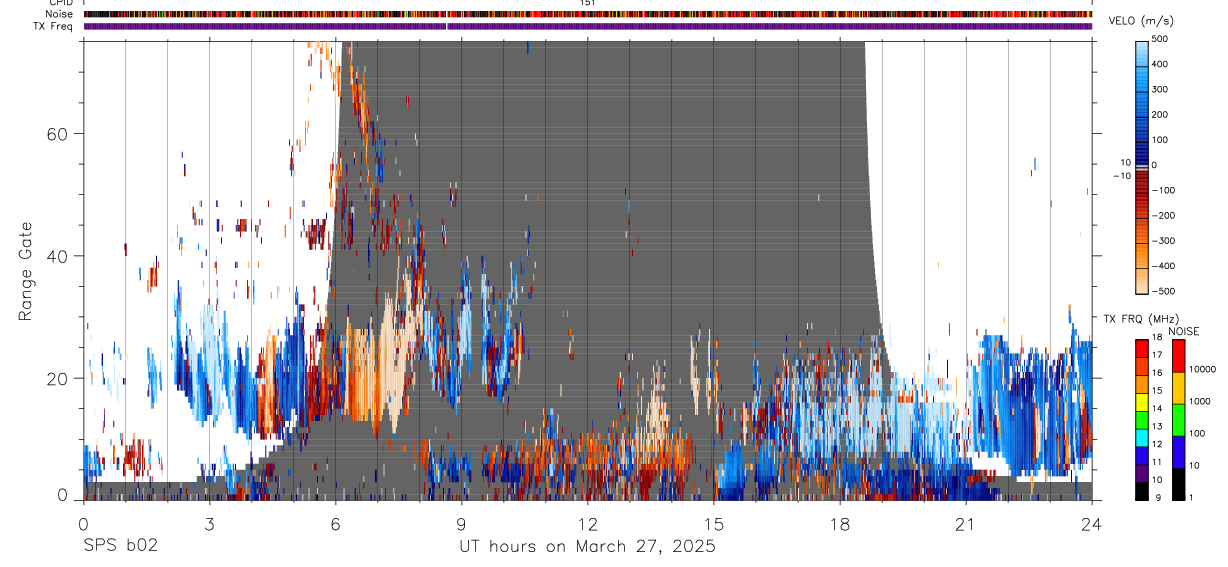Click the 500 label on the velocity scale
Screen dimensions: 1228x567
tap(1161, 39)
